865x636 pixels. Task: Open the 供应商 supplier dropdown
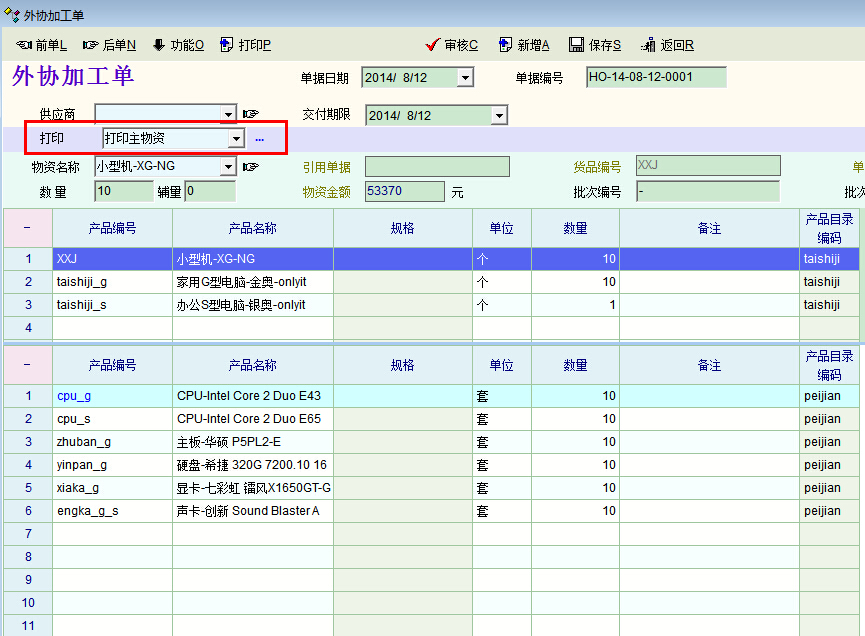click(x=229, y=114)
